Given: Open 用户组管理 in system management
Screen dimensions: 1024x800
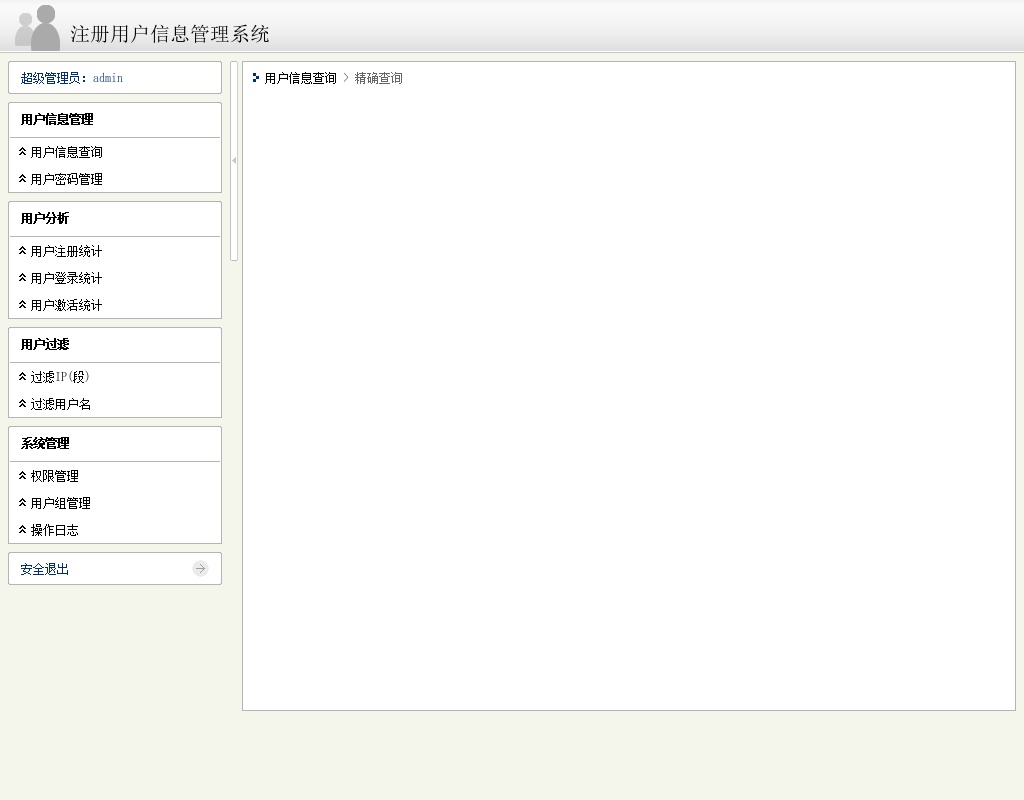Looking at the screenshot, I should coord(61,503).
